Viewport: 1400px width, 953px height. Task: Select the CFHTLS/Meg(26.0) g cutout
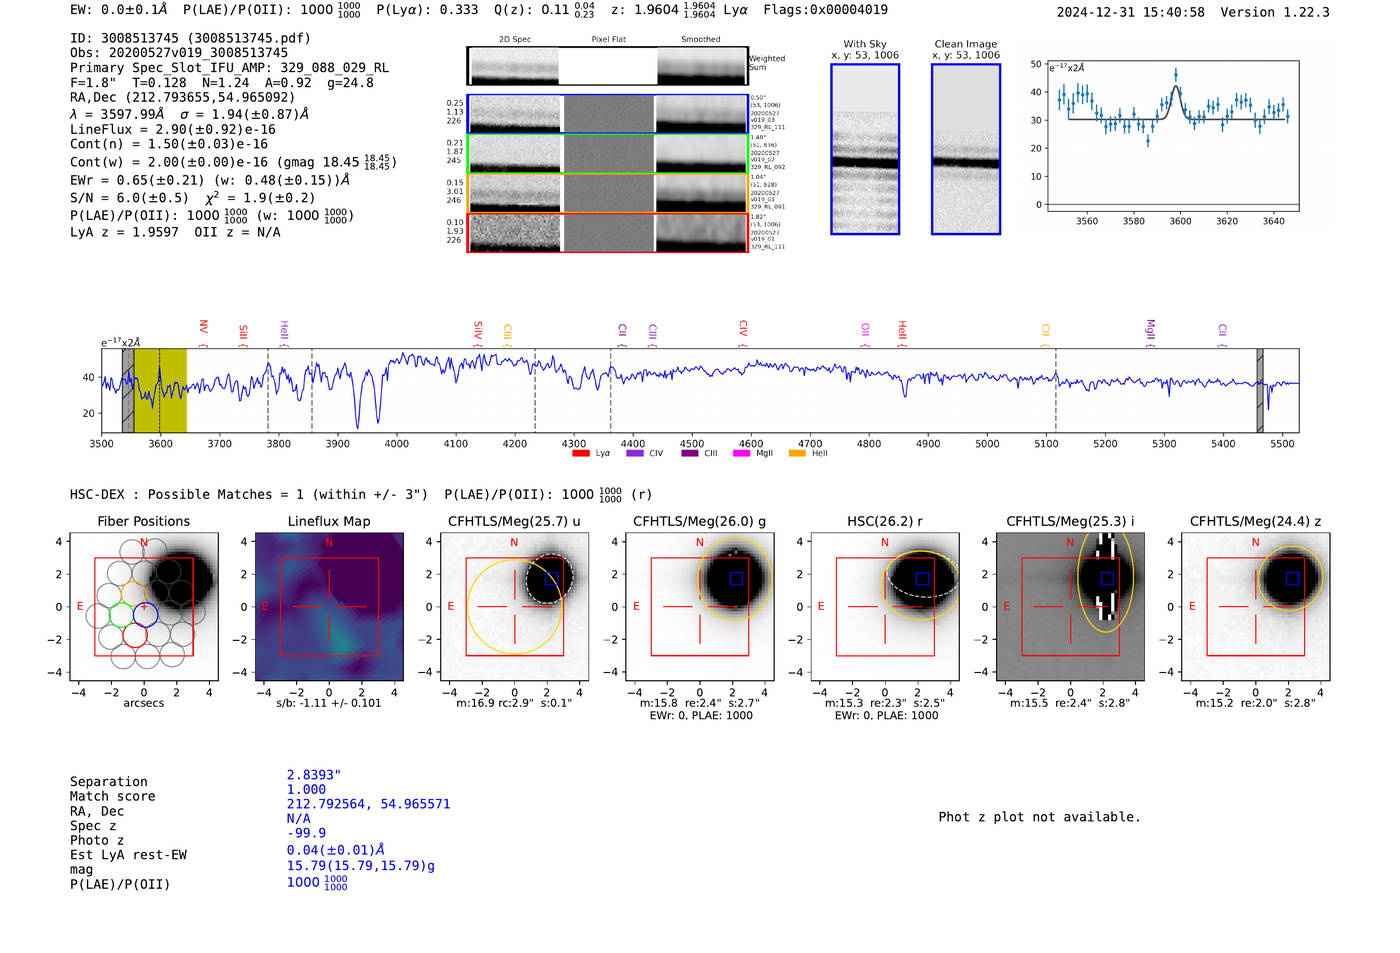[x=699, y=607]
